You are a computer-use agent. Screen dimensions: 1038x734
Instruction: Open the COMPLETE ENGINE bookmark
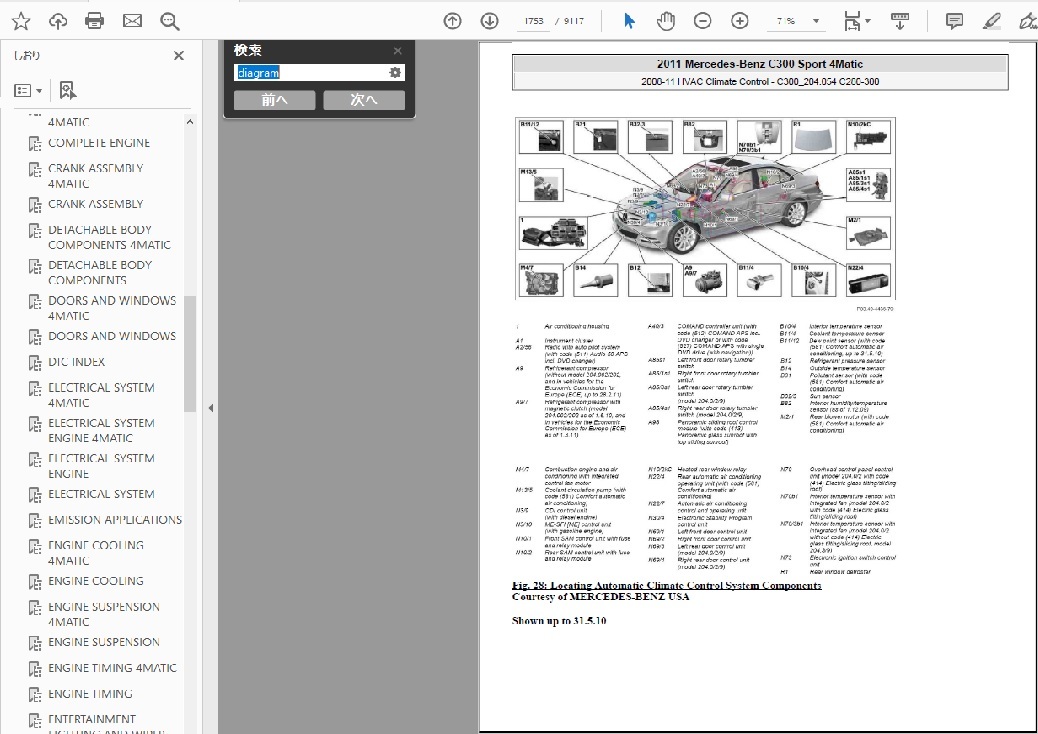[x=99, y=143]
